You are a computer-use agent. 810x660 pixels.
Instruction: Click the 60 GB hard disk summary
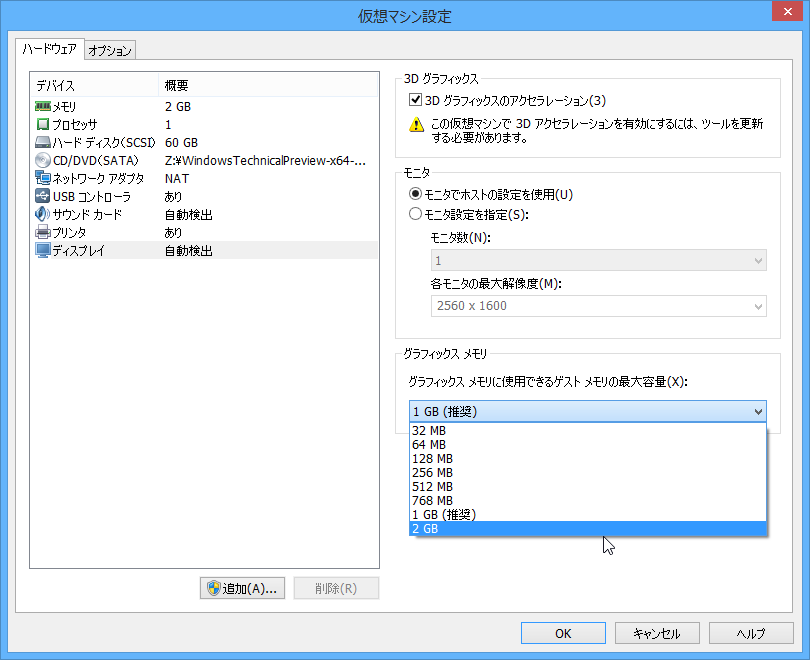181,143
